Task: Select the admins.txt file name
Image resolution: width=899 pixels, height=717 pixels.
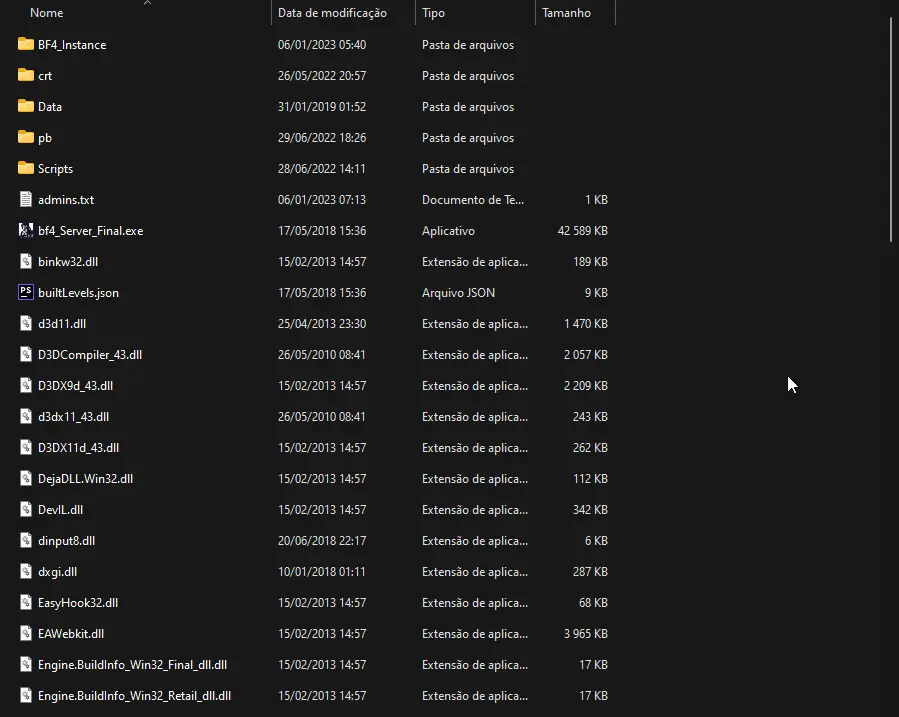Action: click(66, 199)
